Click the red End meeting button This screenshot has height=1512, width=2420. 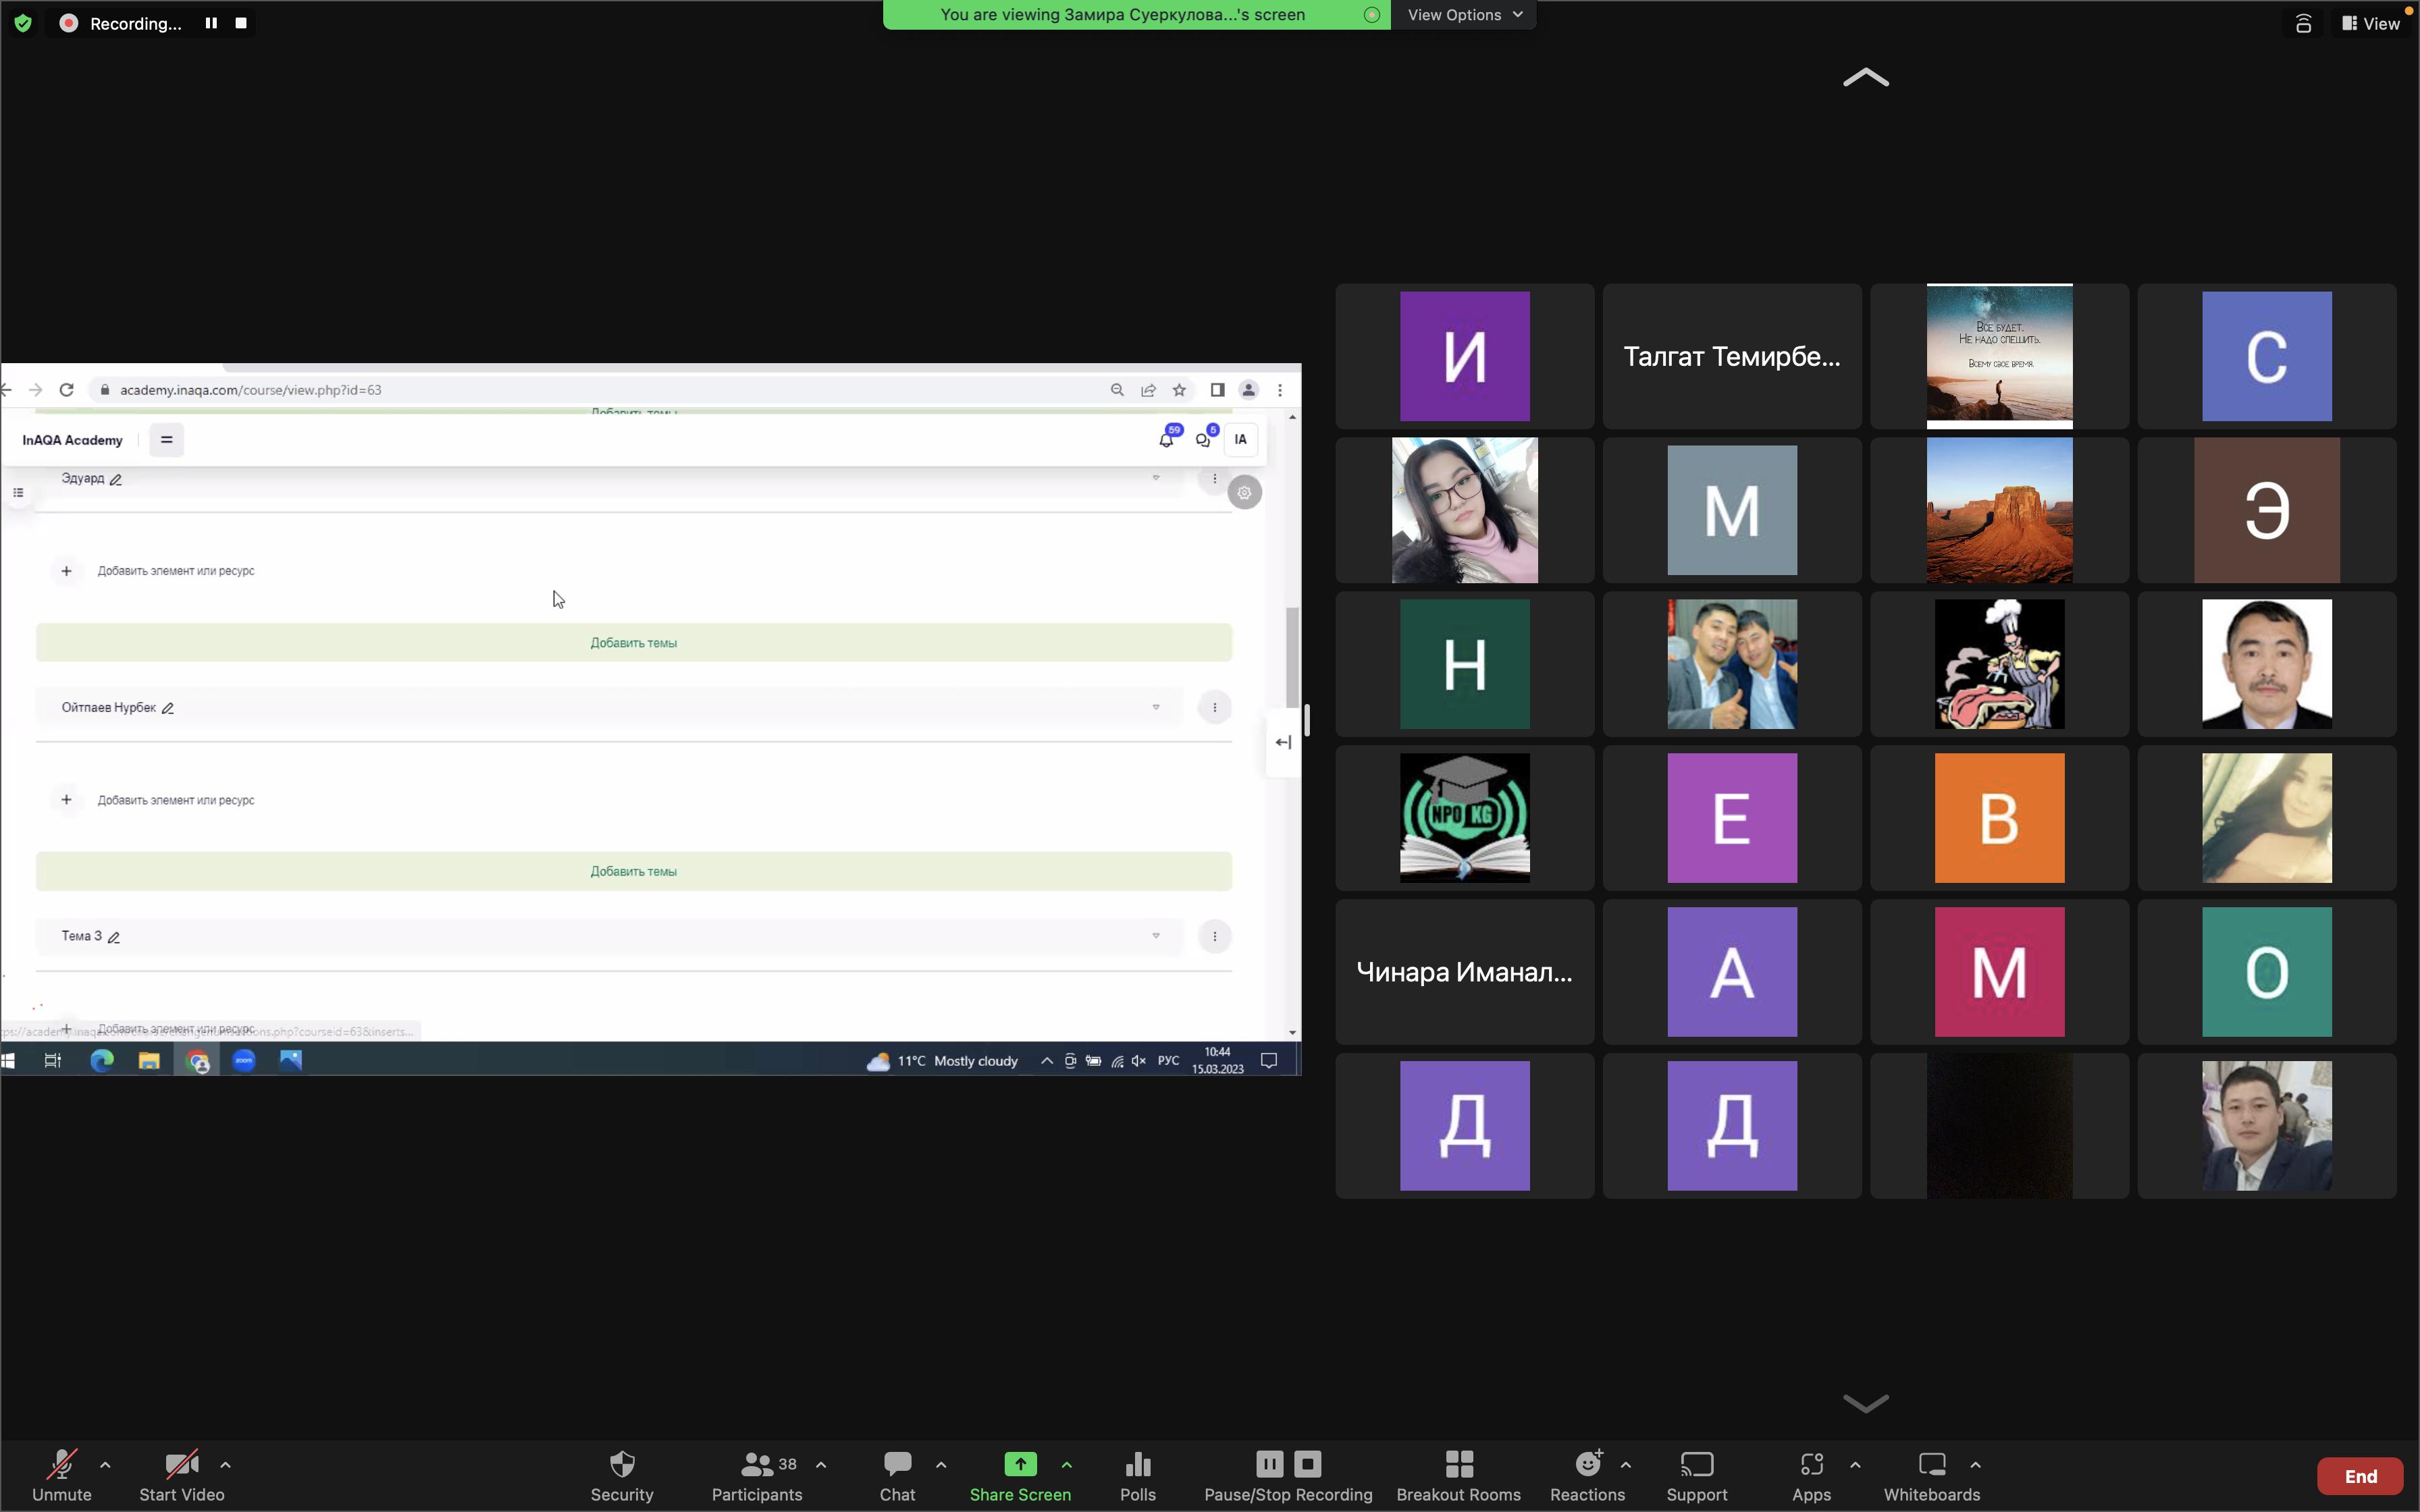click(2360, 1476)
